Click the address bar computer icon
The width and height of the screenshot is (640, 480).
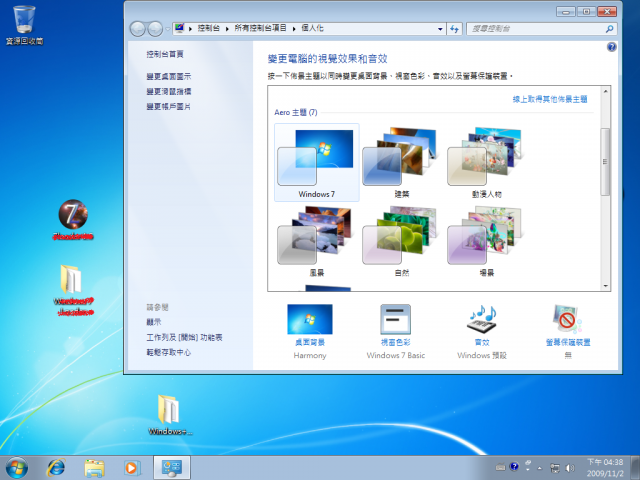click(179, 28)
